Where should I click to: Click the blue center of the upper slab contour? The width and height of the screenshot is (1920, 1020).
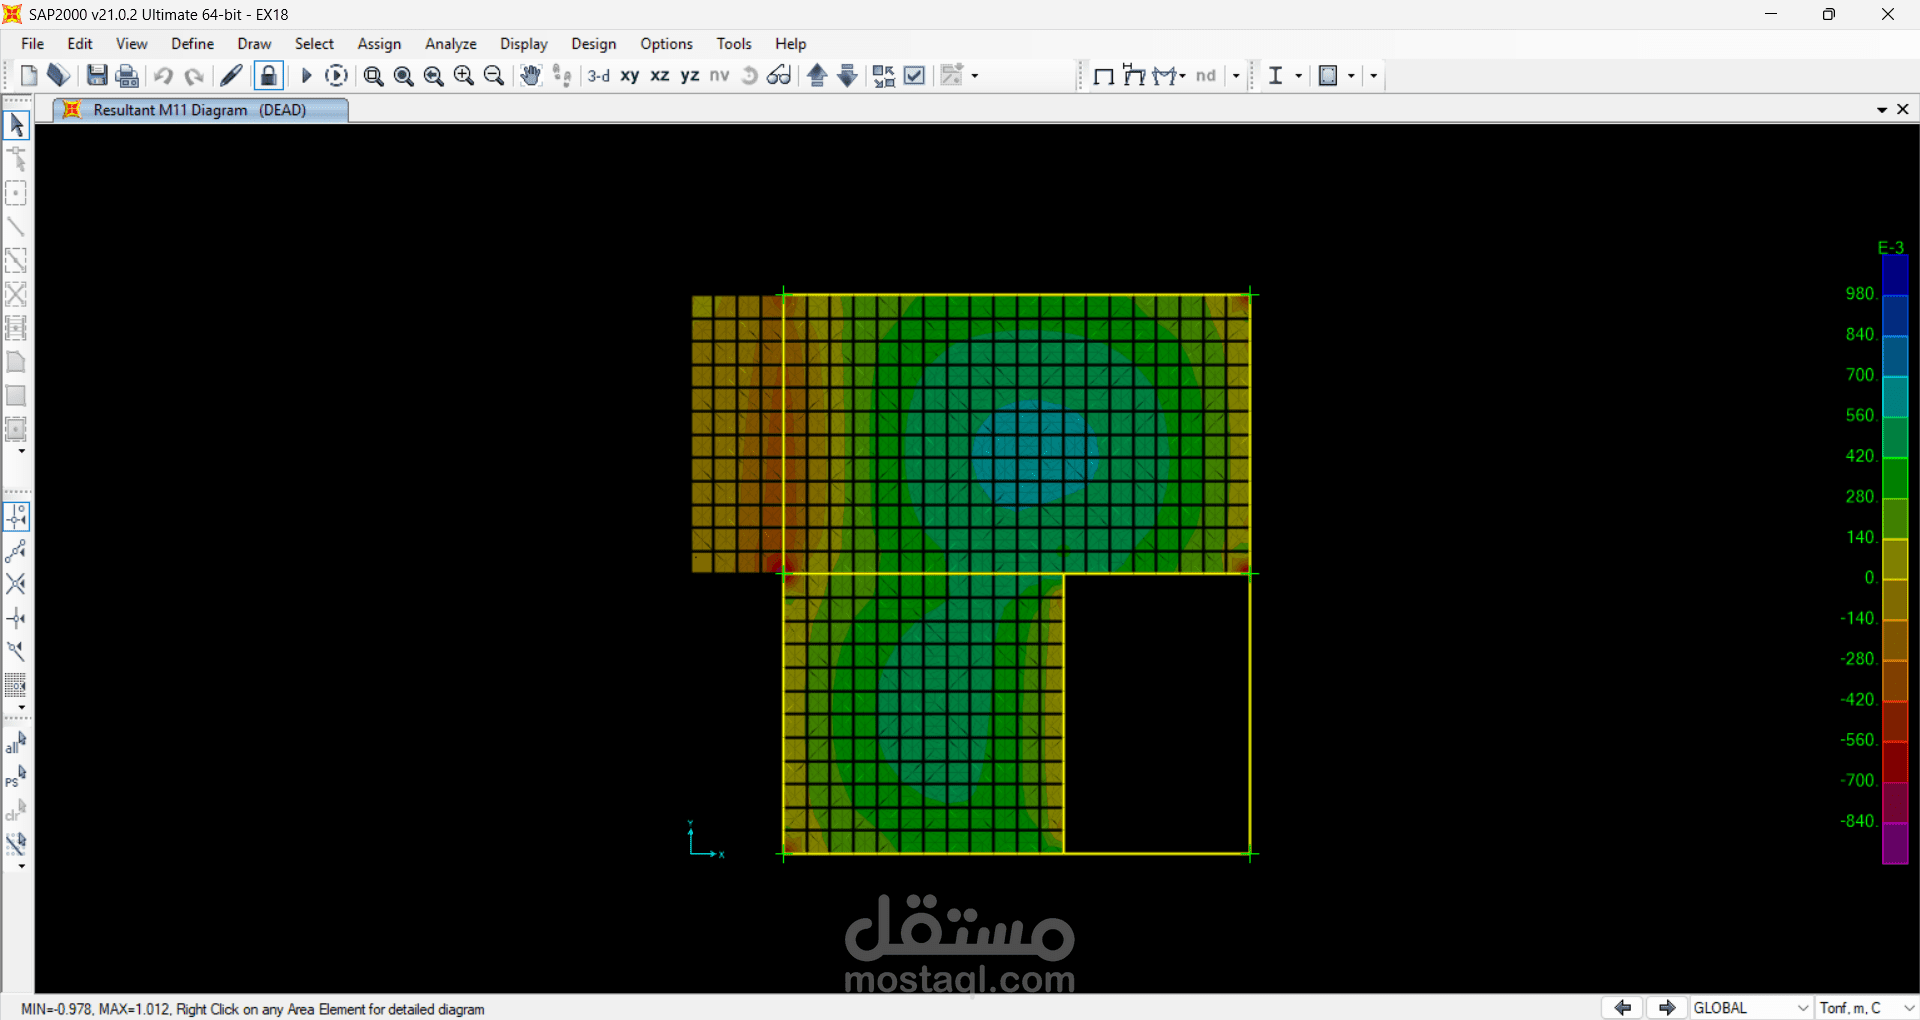click(x=1034, y=452)
